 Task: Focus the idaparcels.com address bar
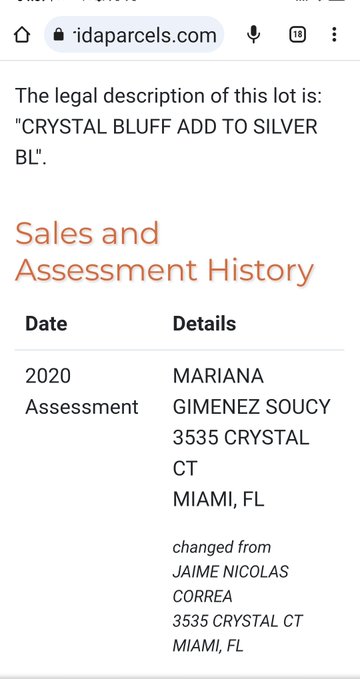[x=134, y=35]
